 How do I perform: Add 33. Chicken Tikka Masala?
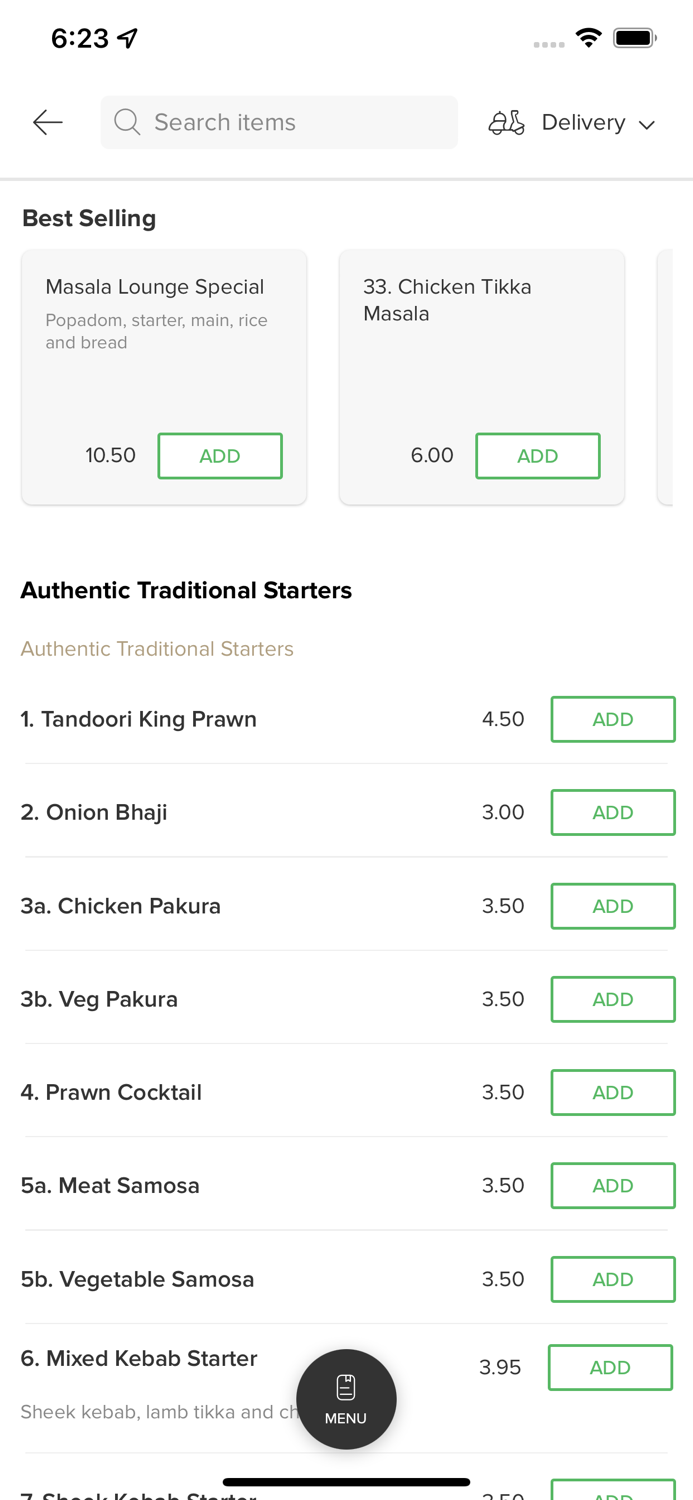pyautogui.click(x=537, y=456)
